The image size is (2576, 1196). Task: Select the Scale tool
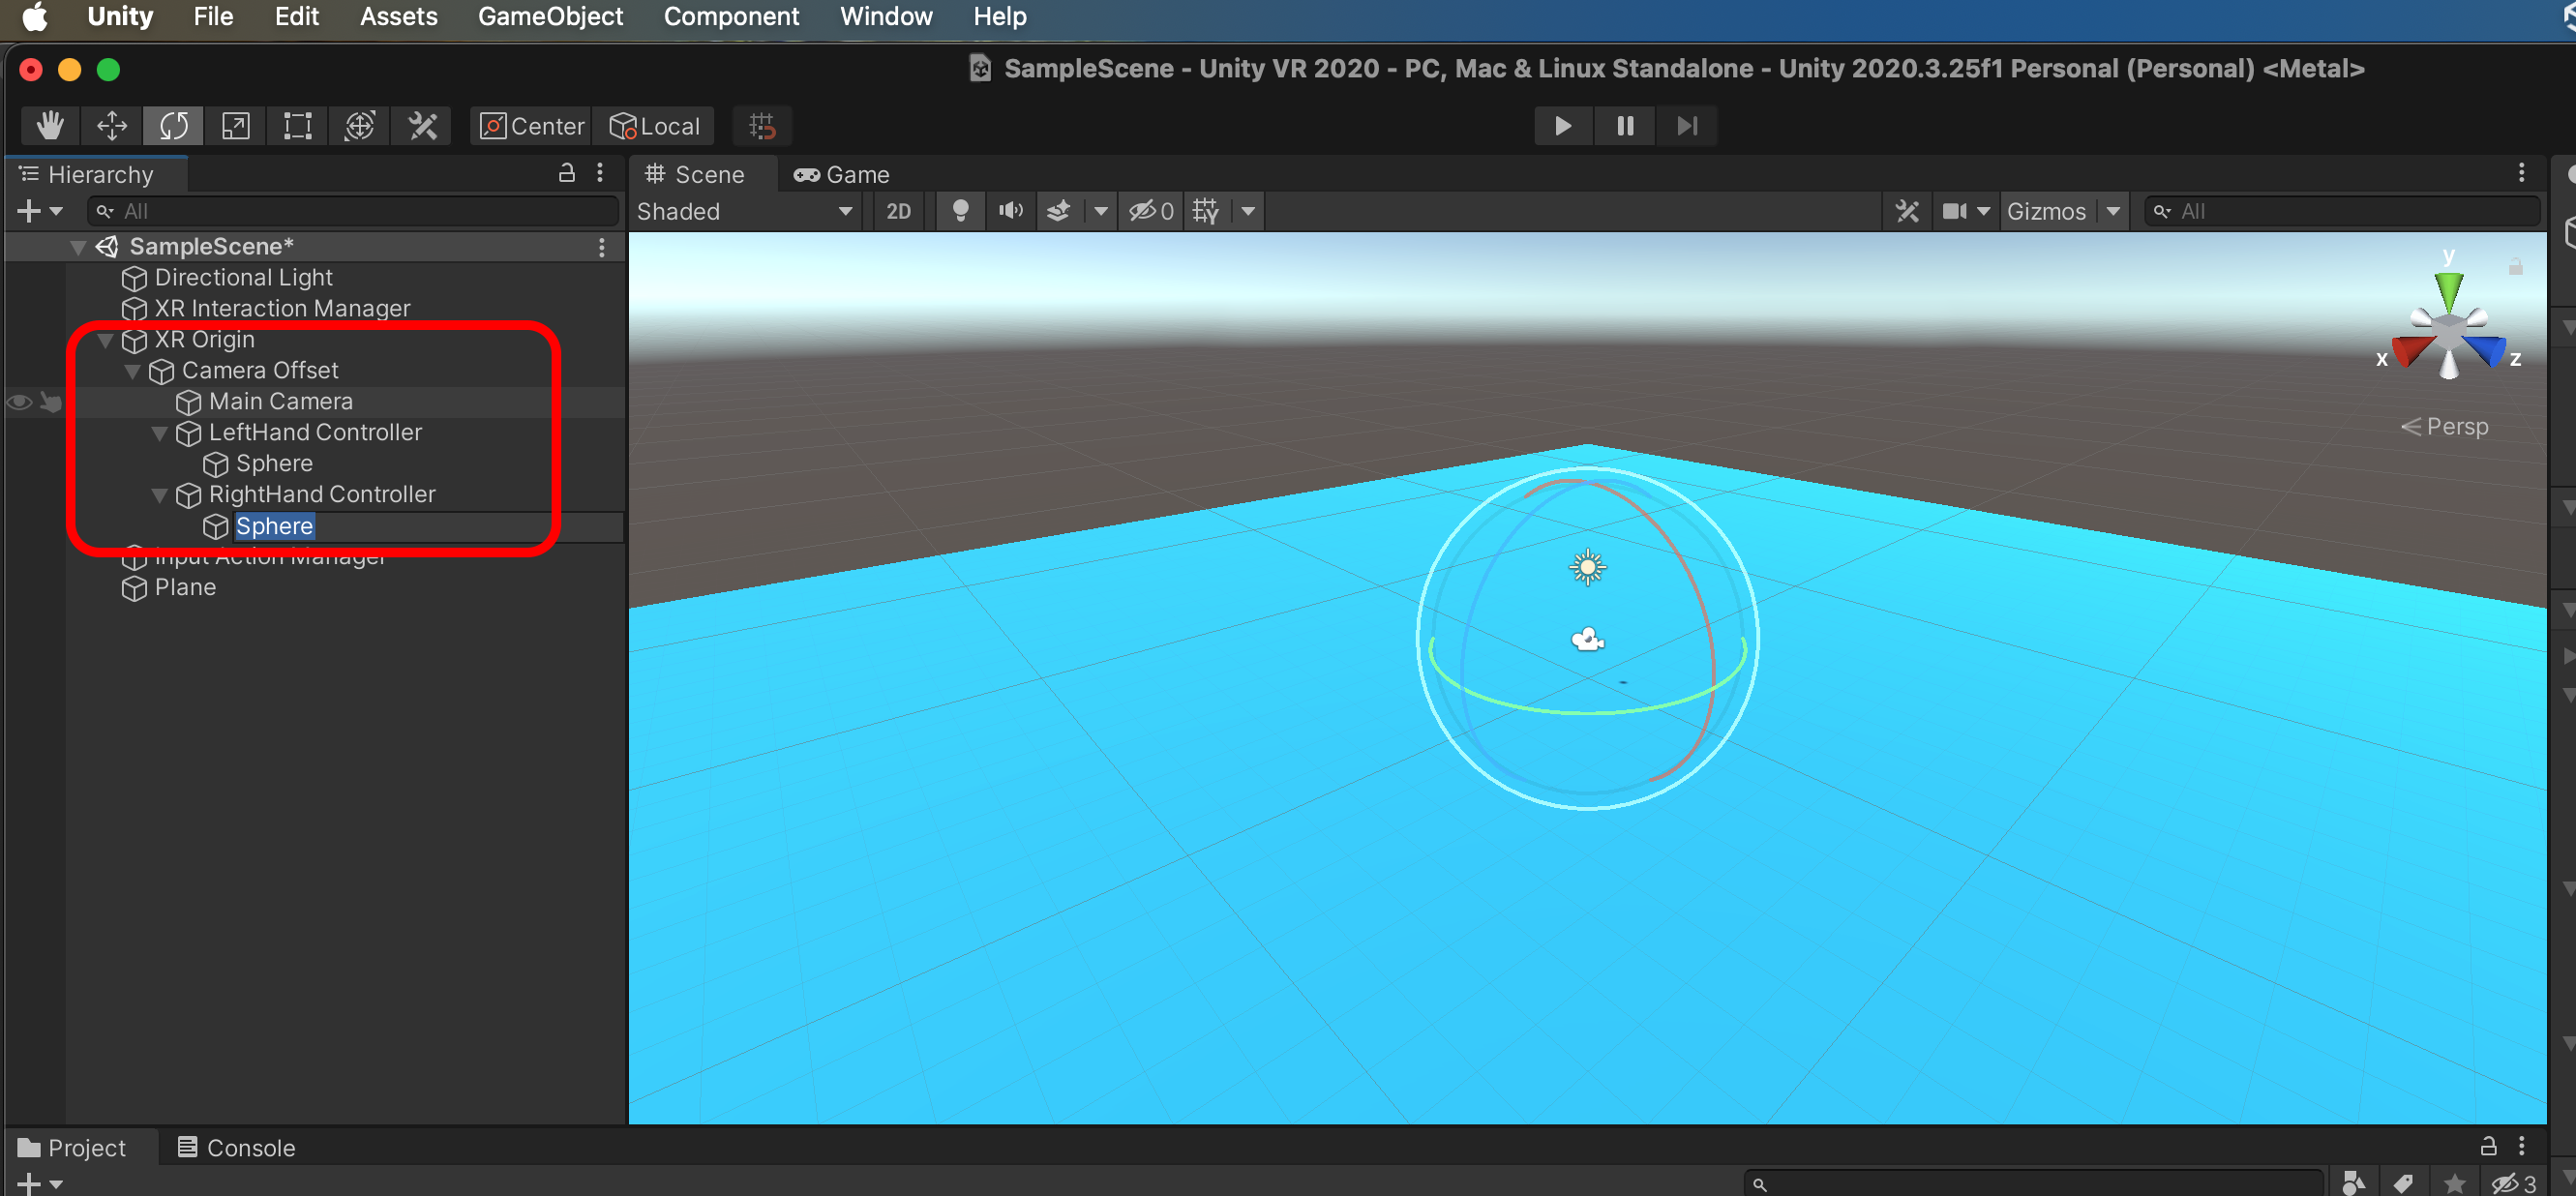(236, 126)
